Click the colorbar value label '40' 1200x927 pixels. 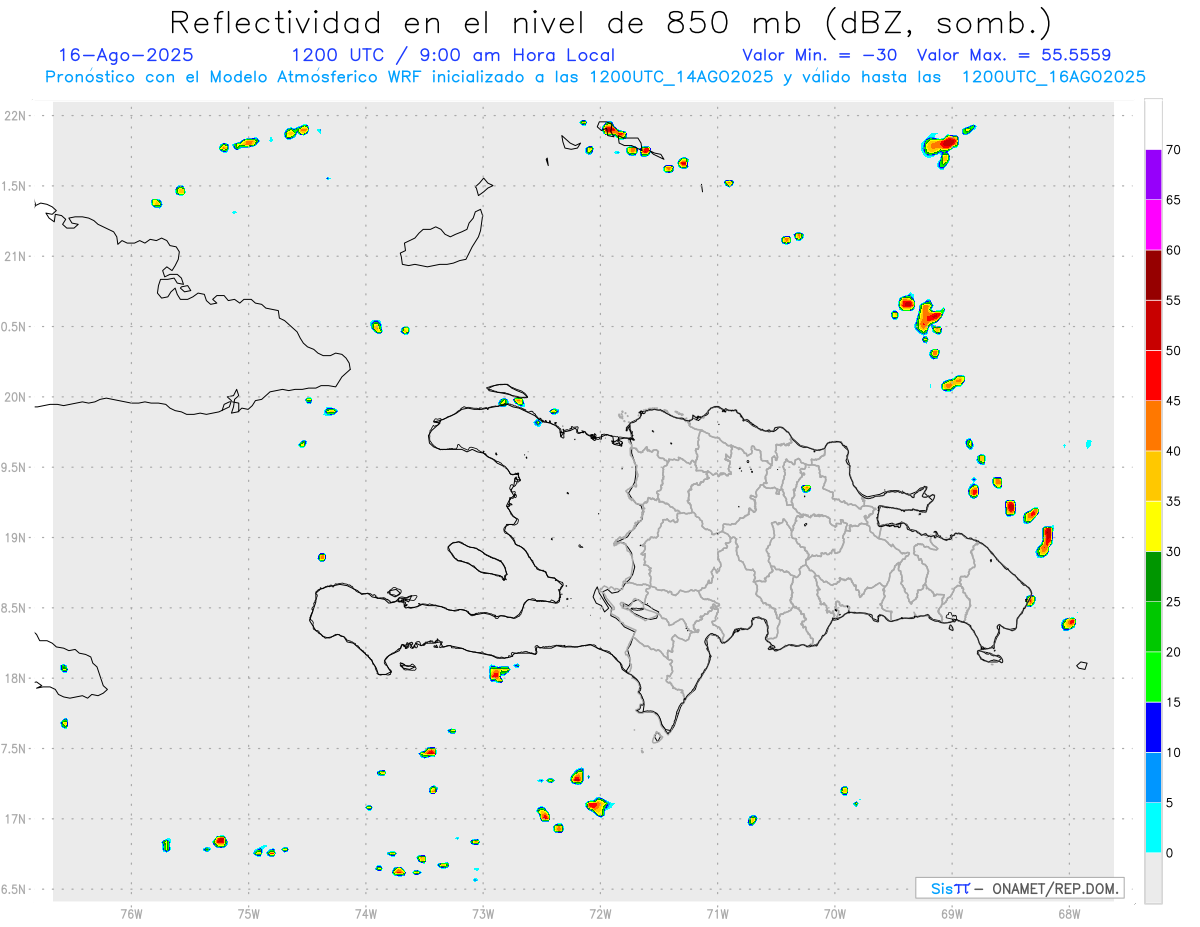[1173, 451]
